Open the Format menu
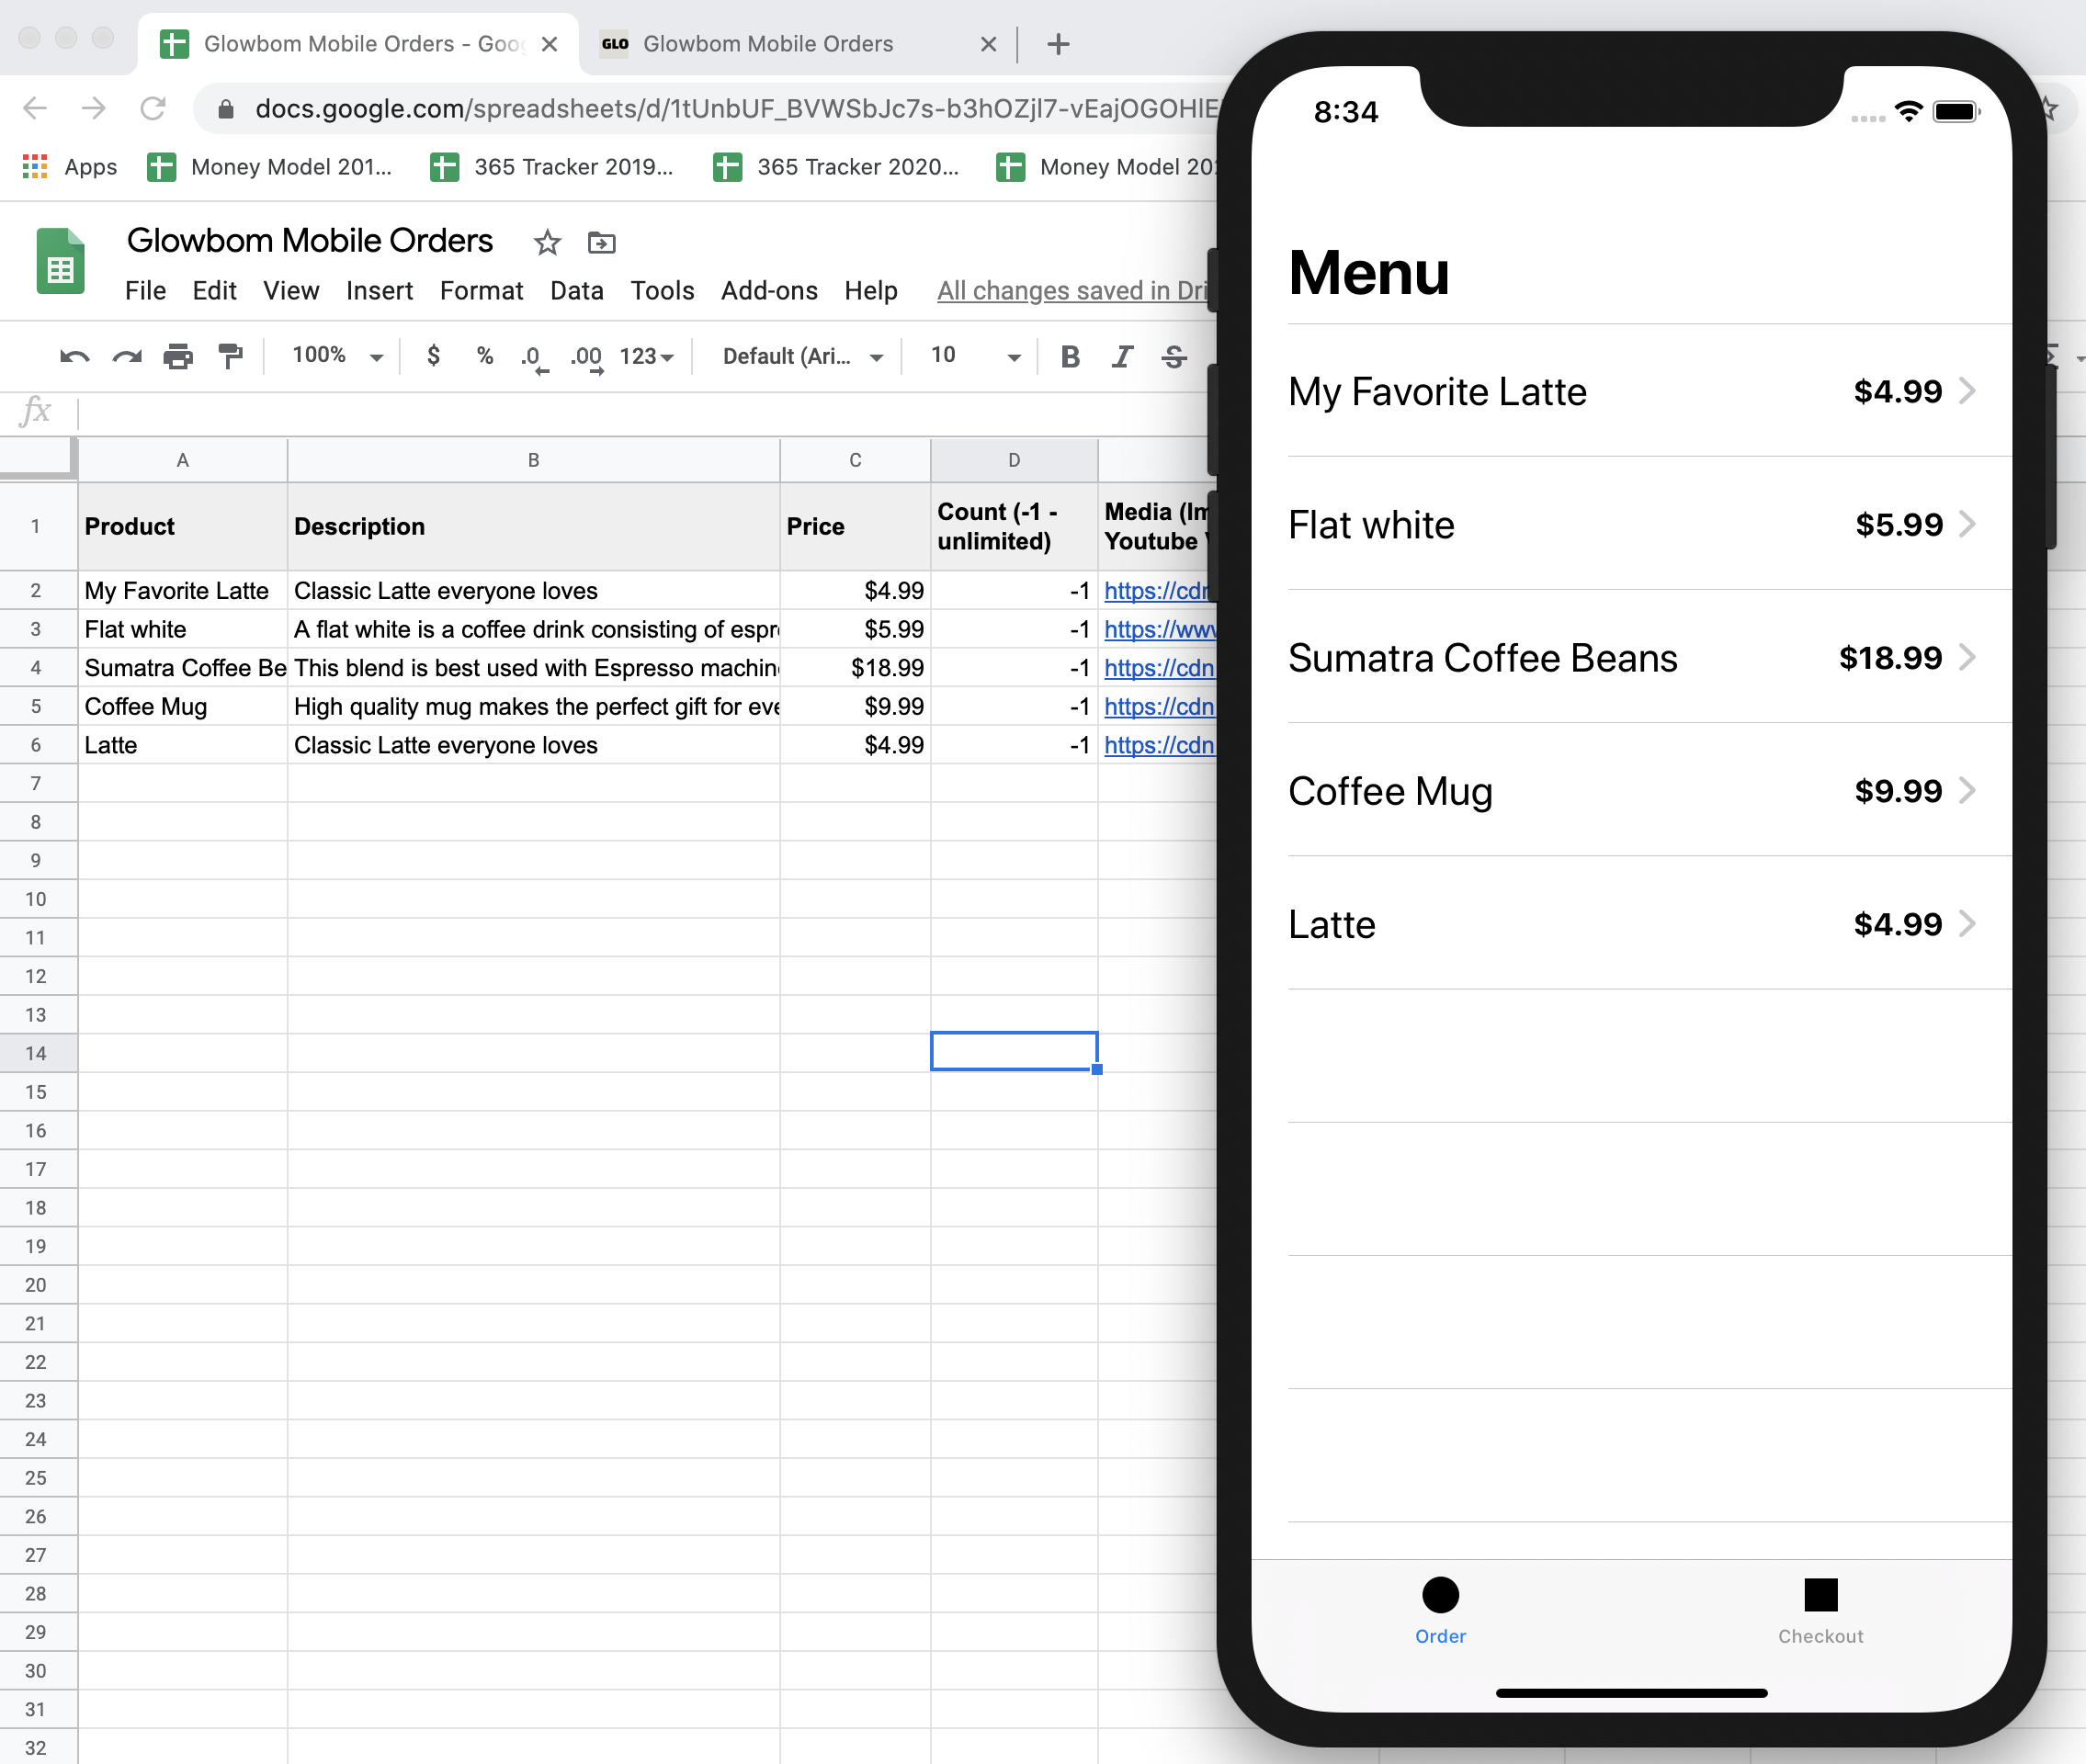 [481, 291]
